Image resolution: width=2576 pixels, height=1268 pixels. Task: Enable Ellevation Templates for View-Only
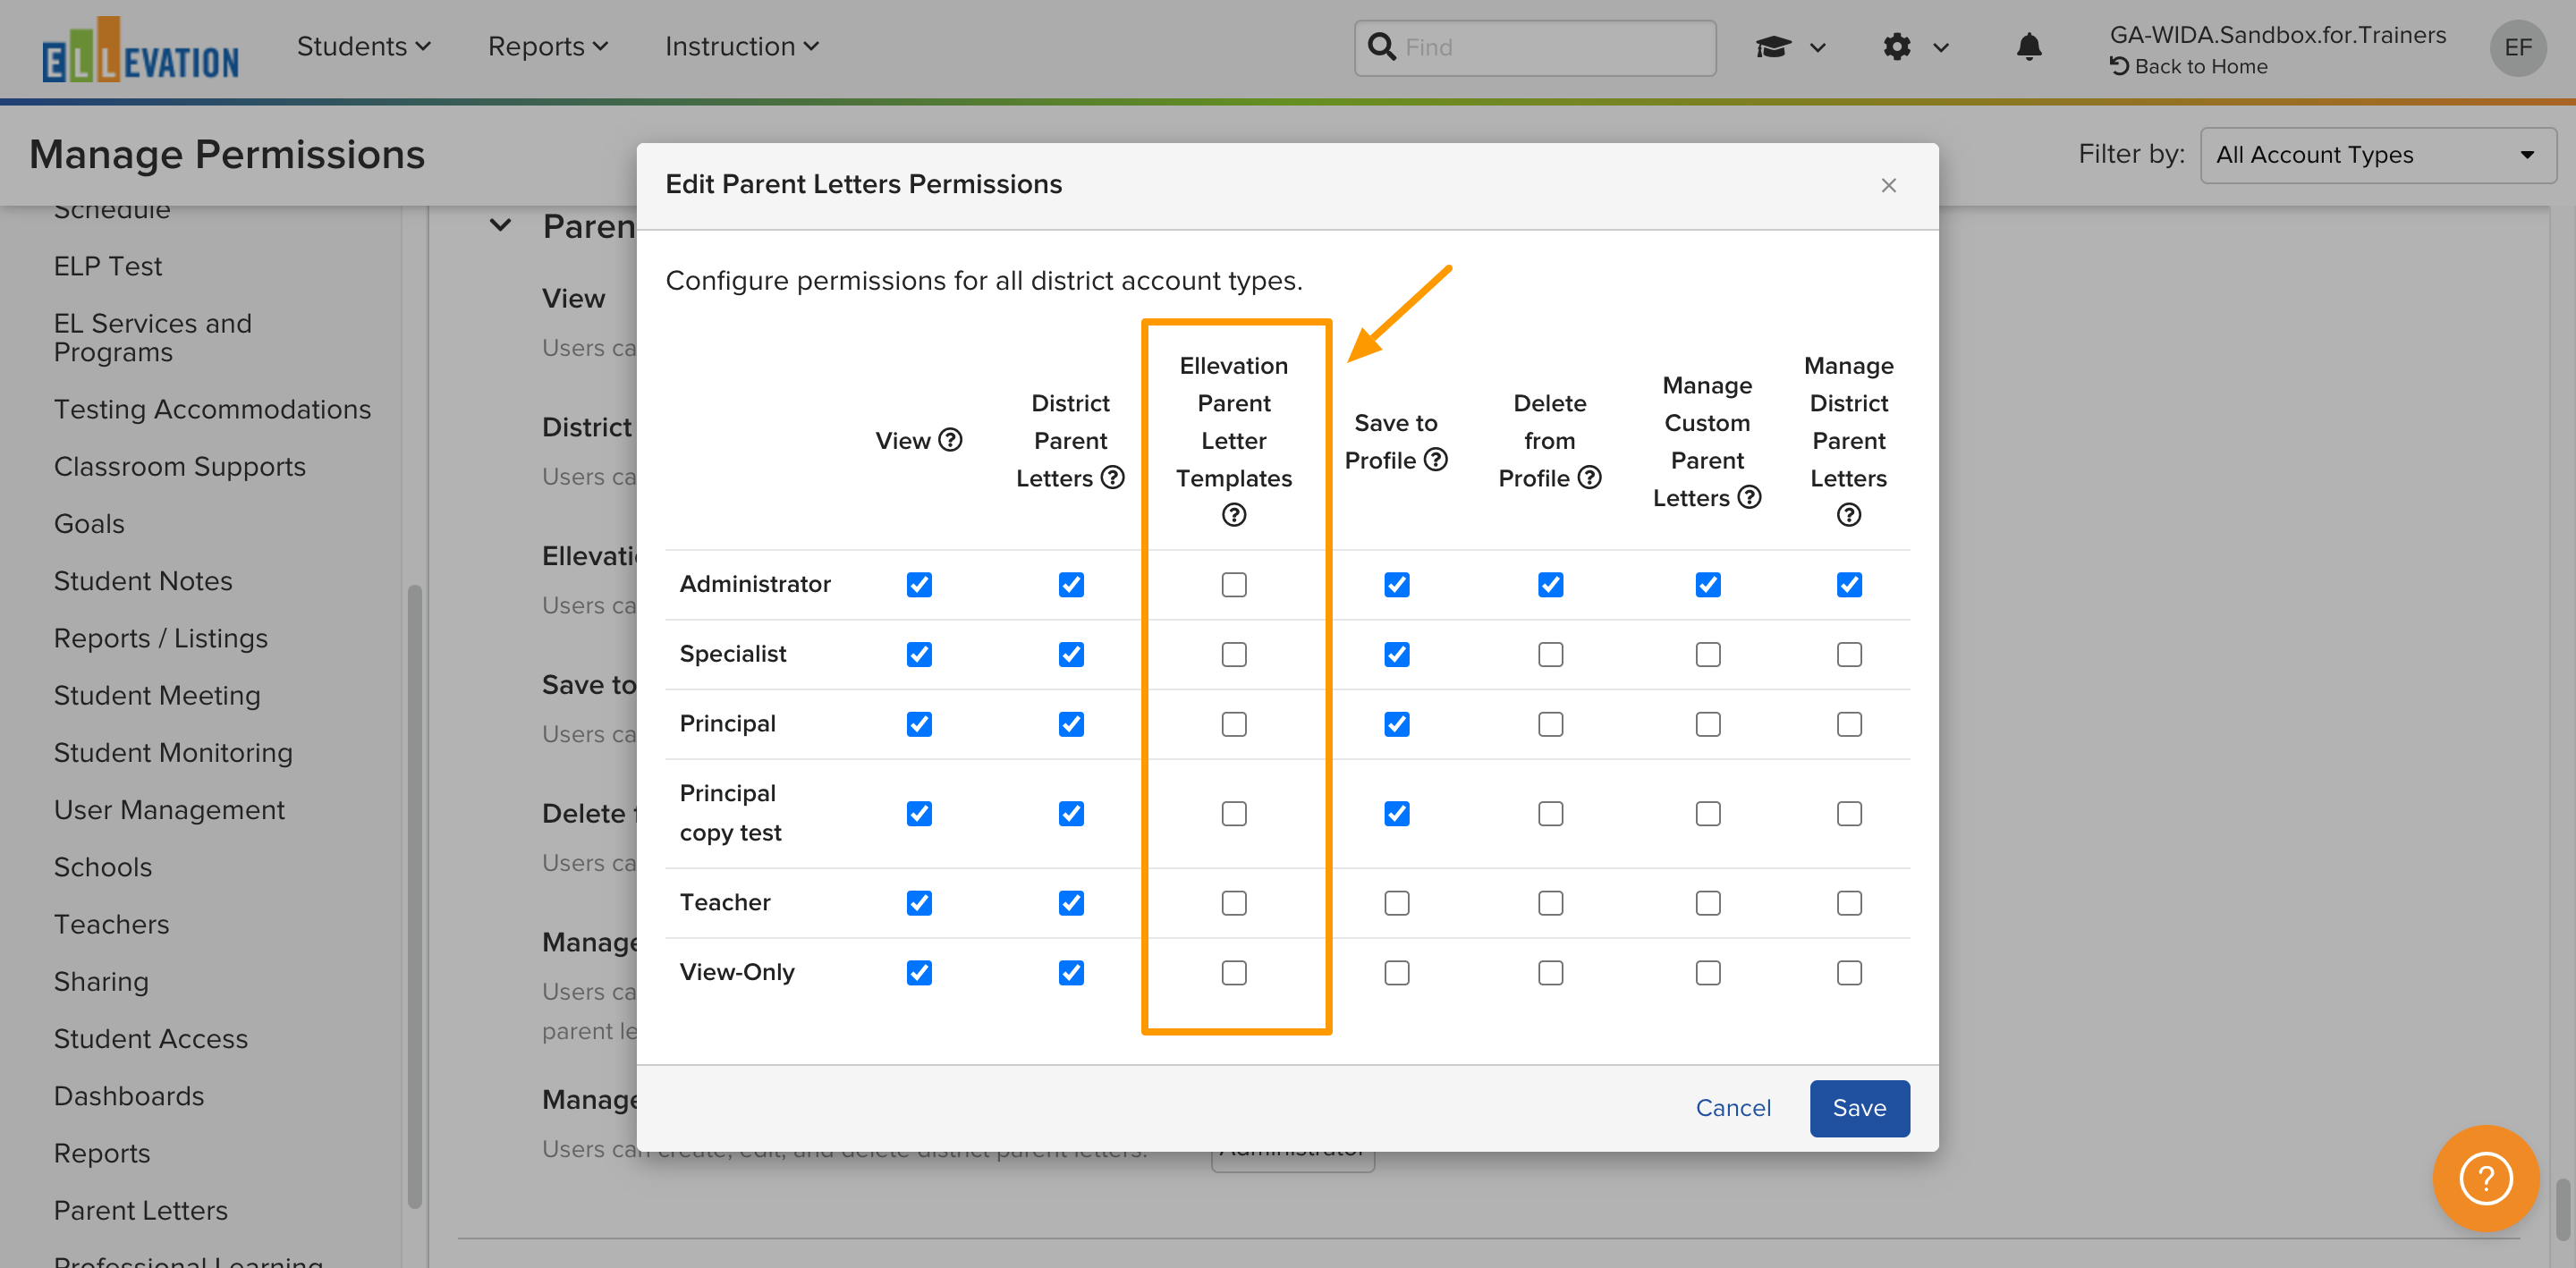(1234, 973)
